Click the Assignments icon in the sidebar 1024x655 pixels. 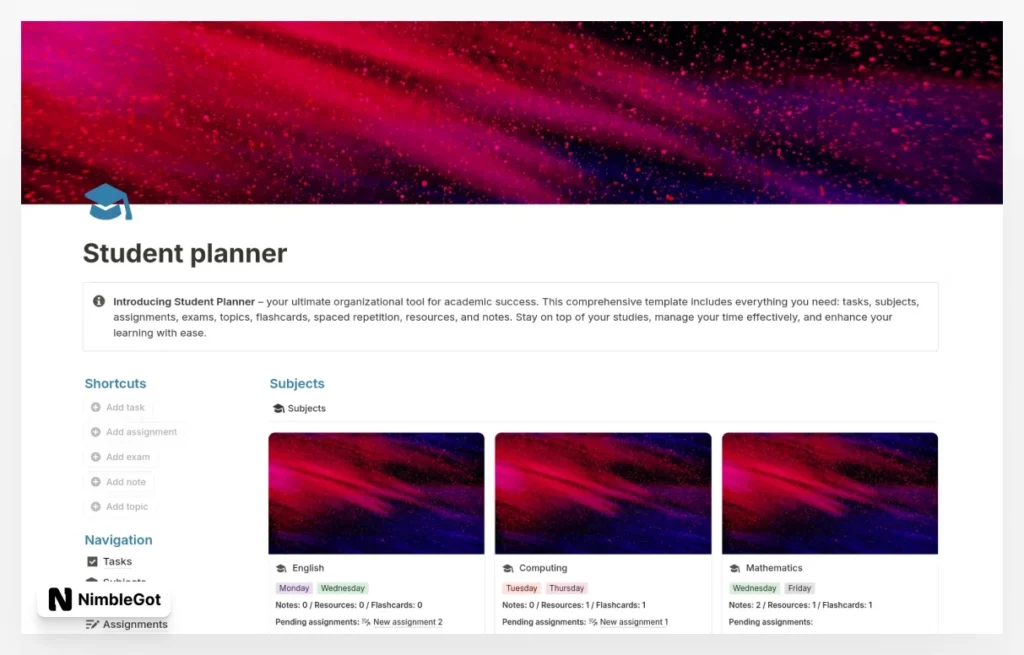(x=91, y=624)
